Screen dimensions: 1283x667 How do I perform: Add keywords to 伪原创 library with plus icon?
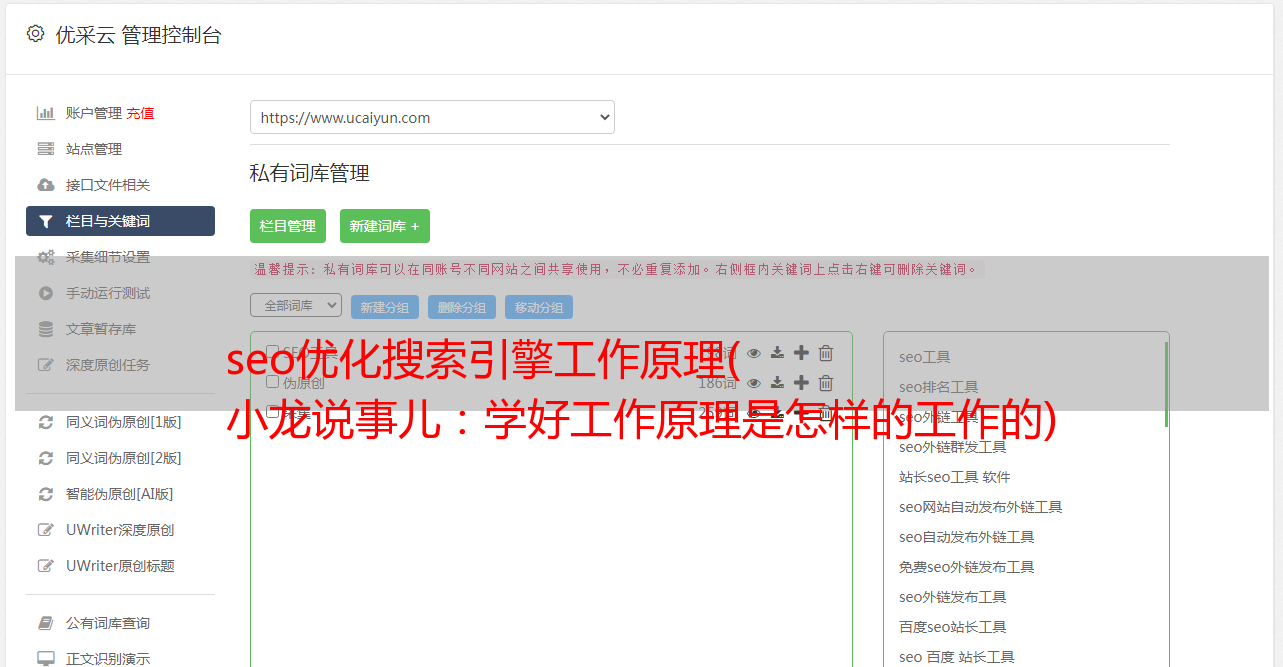pos(801,382)
